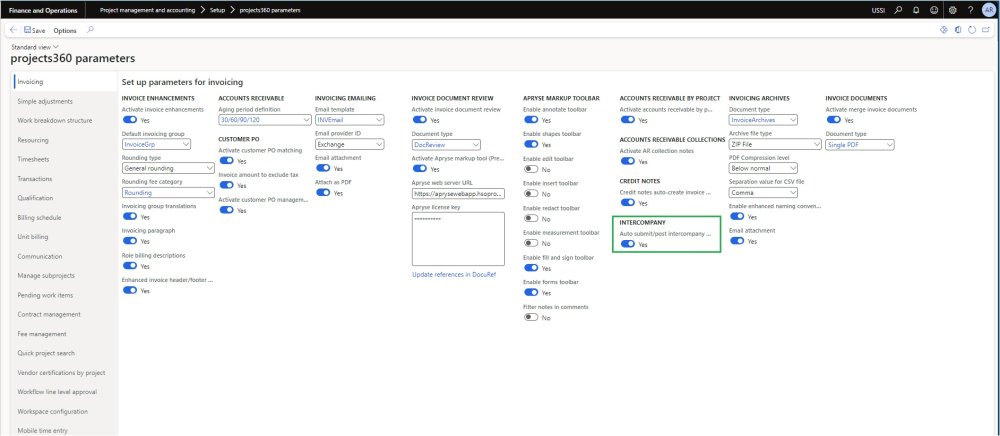Toggle Auto submit/post intercompany switch
Screen dimensions: 1000x436
tap(627, 244)
